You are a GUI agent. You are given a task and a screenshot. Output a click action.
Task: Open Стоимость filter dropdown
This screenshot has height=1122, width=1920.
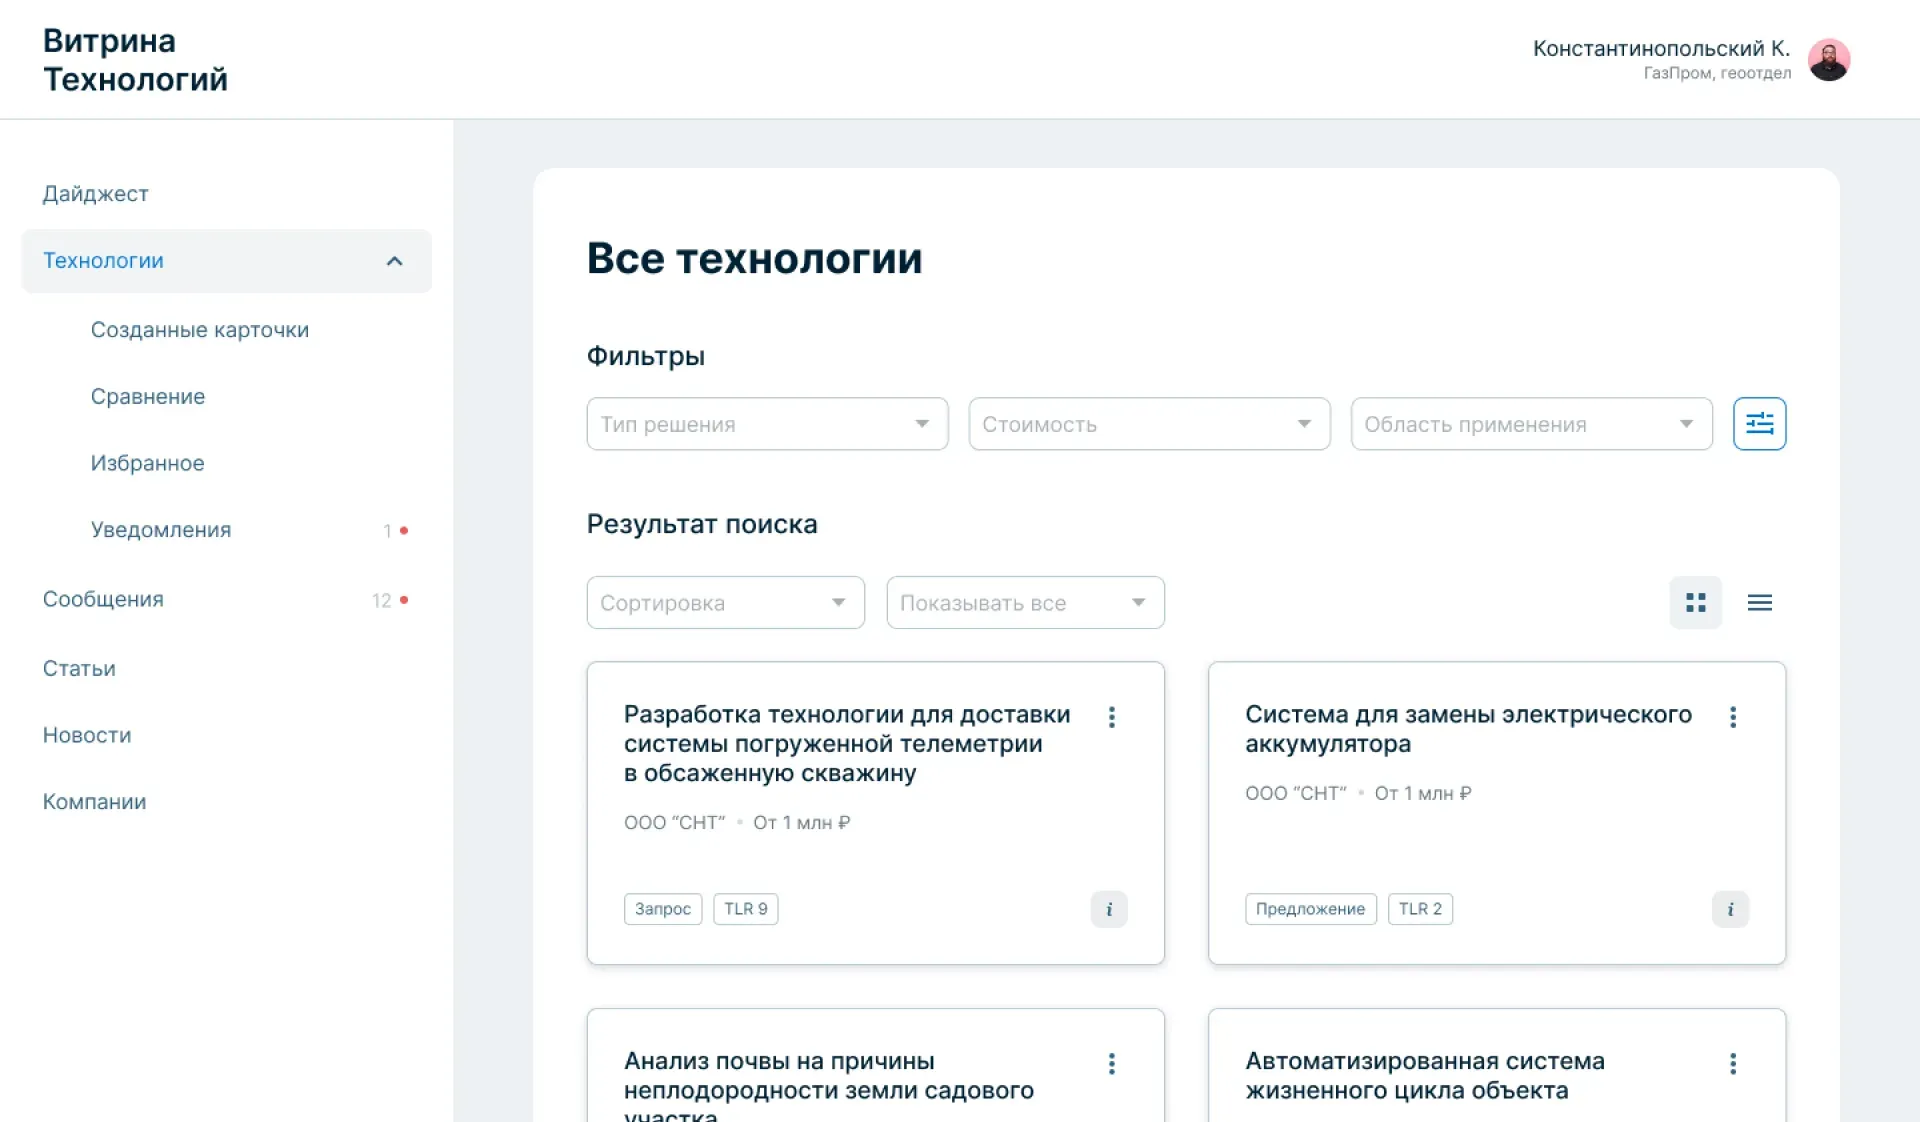(1149, 424)
